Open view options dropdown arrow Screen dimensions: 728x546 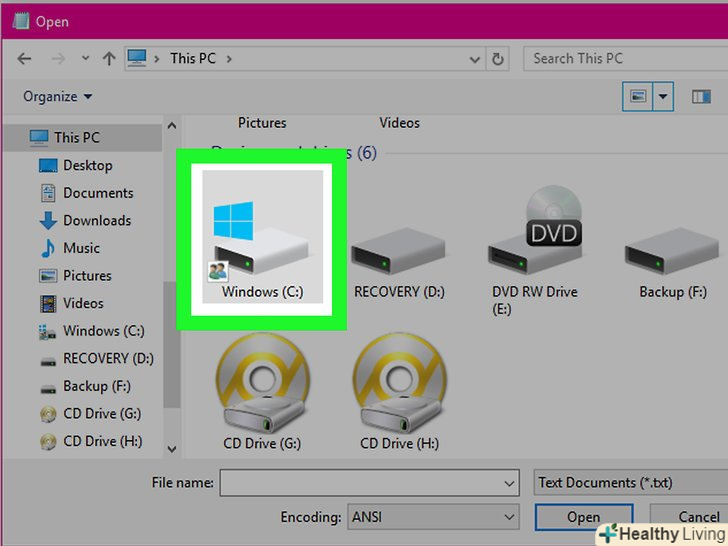click(663, 97)
